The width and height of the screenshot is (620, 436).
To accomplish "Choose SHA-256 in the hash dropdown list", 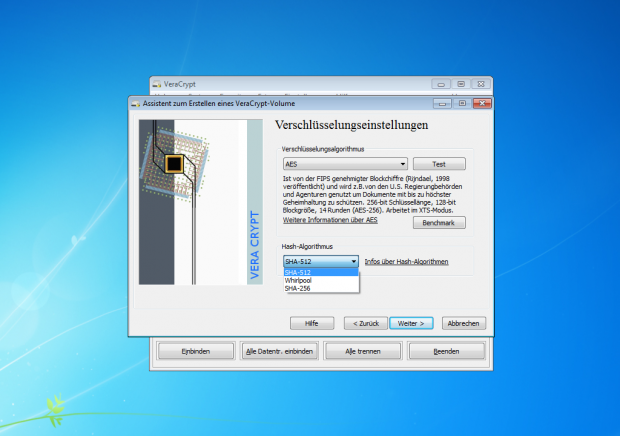I will pos(298,288).
